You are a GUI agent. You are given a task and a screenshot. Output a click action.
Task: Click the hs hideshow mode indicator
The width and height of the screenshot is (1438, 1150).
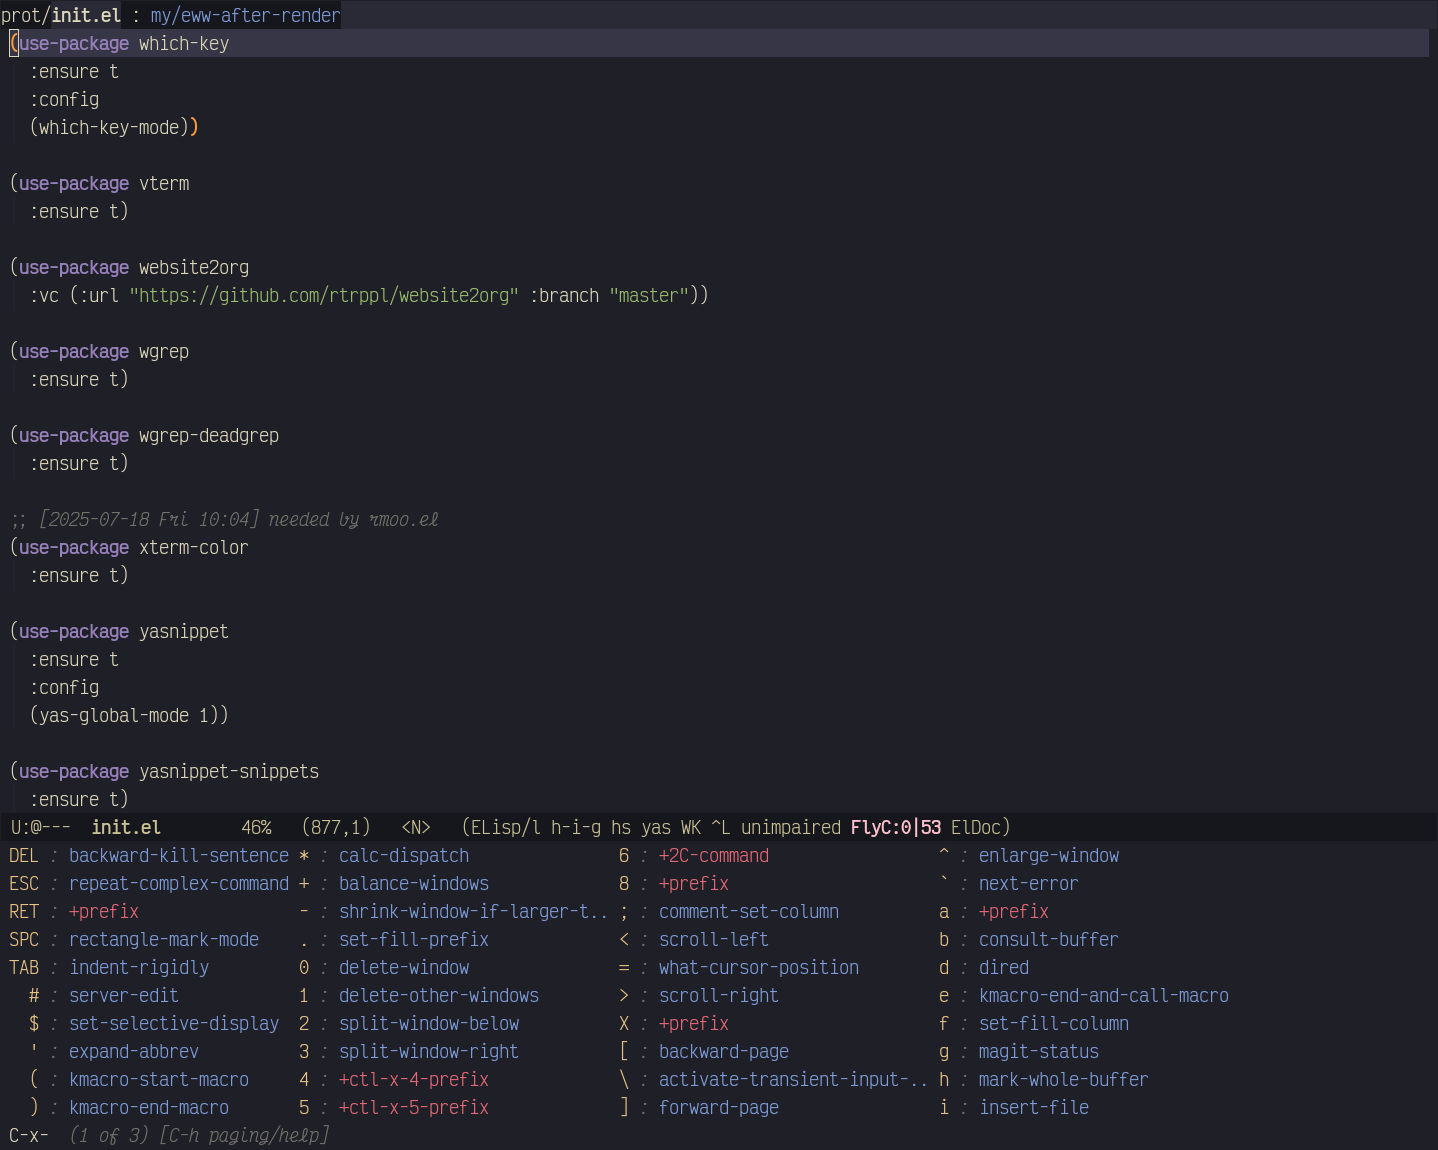(620, 827)
